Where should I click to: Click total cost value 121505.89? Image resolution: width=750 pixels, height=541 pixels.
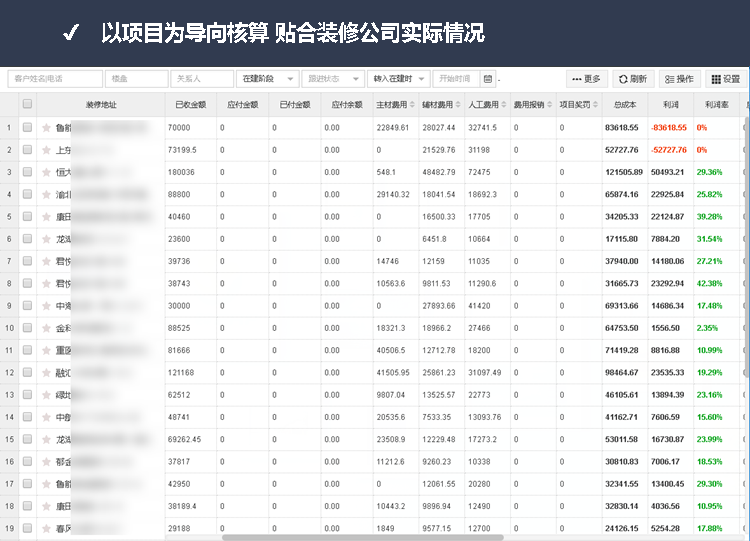[624, 172]
